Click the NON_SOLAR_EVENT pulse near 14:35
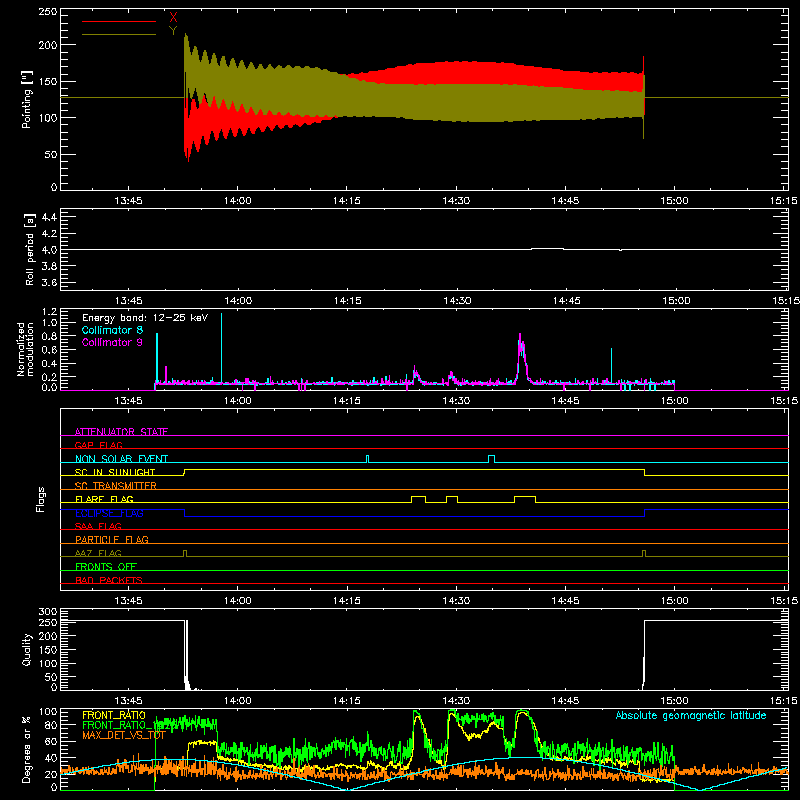 tap(491, 459)
